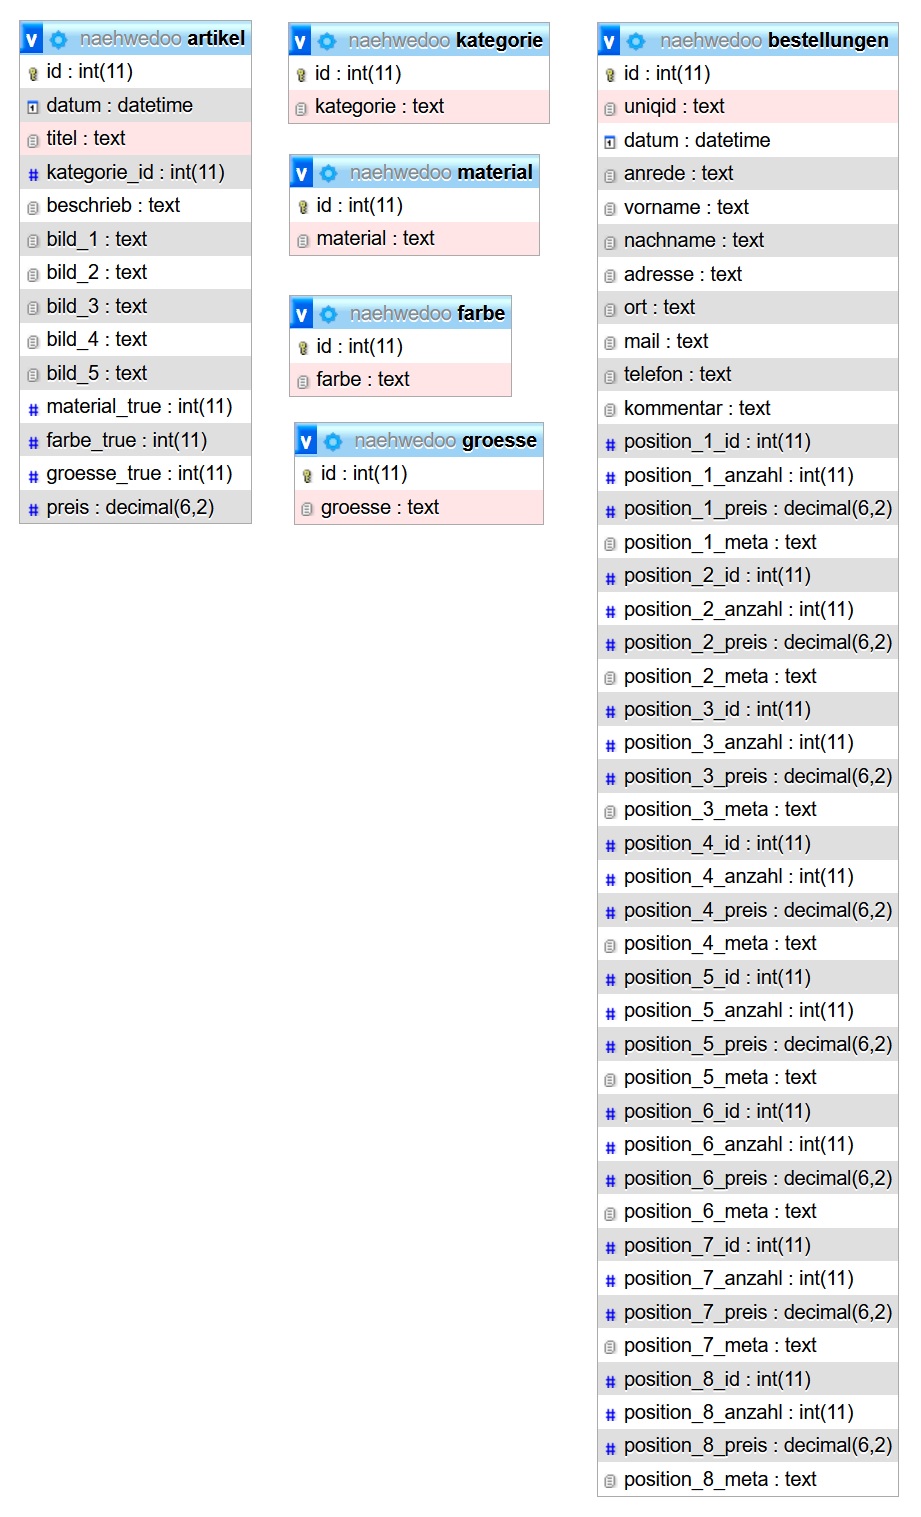Viewport: 921px width, 1517px height.
Task: Toggle the V button on groesse table
Action: [x=306, y=442]
